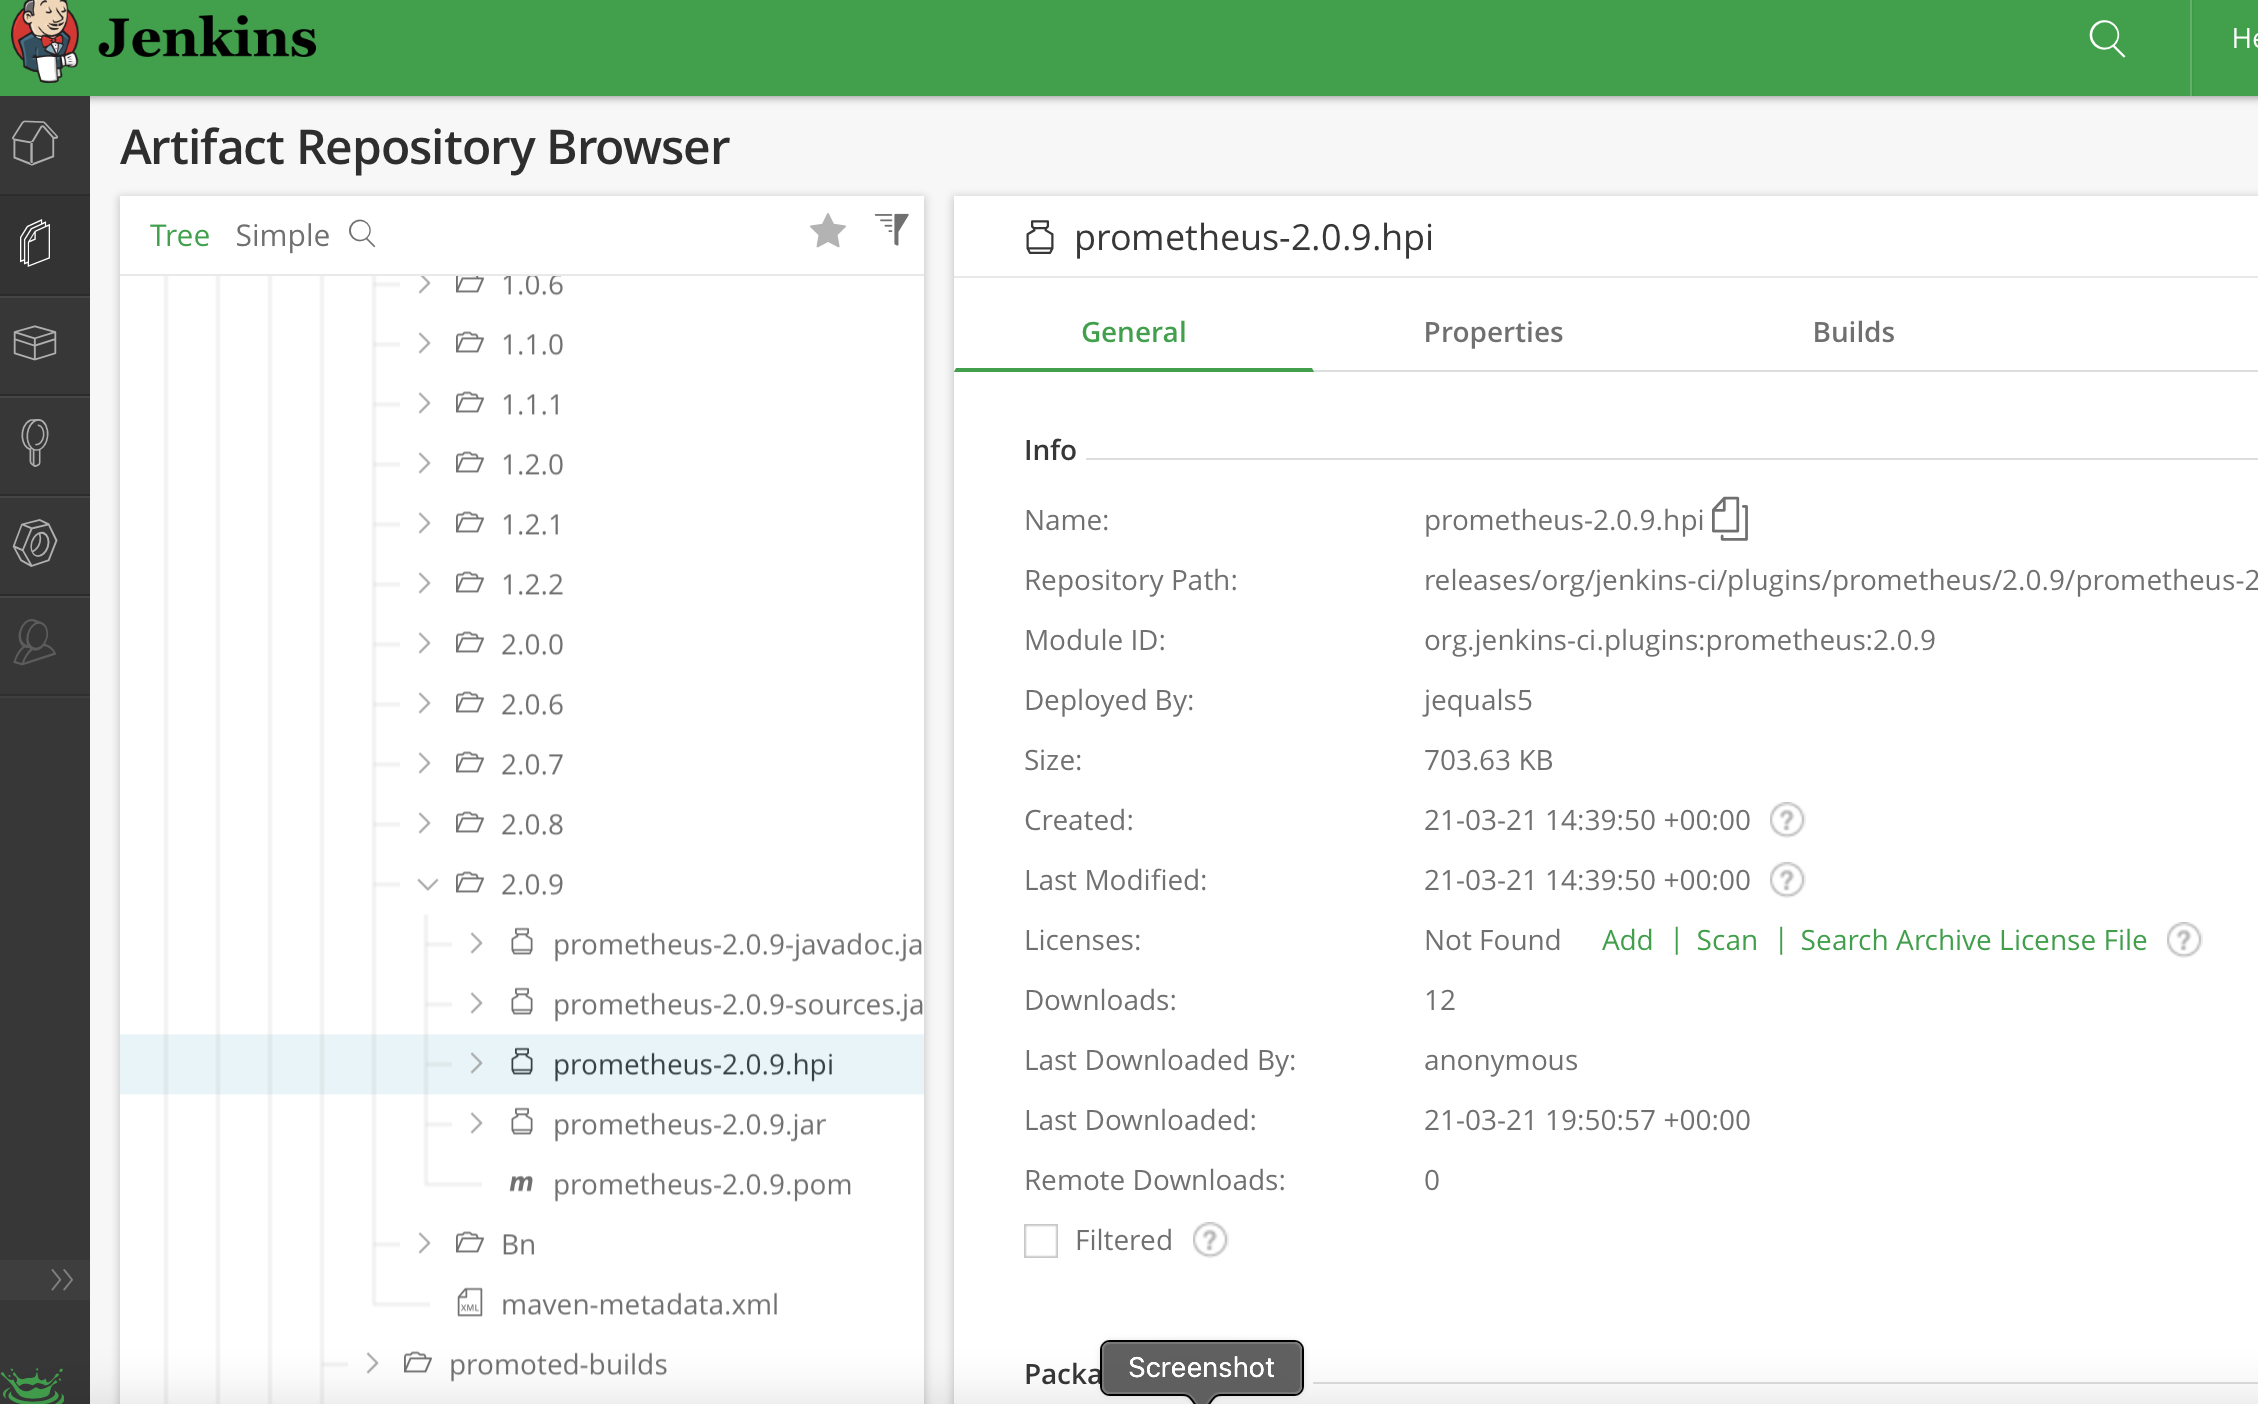The image size is (2258, 1404).
Task: Expand the promoted-builds folder
Action: [373, 1364]
